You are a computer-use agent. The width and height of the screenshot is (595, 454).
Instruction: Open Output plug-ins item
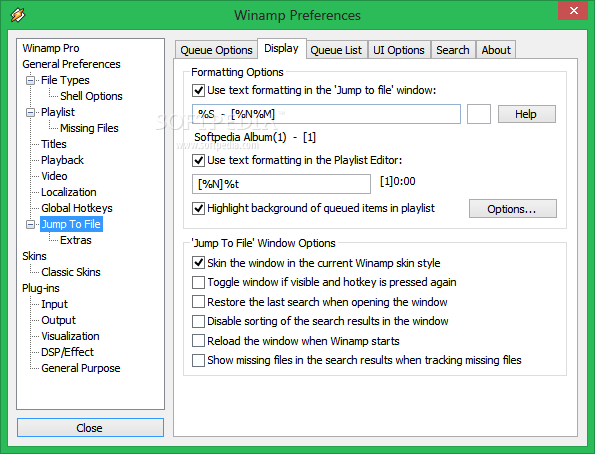(x=59, y=320)
